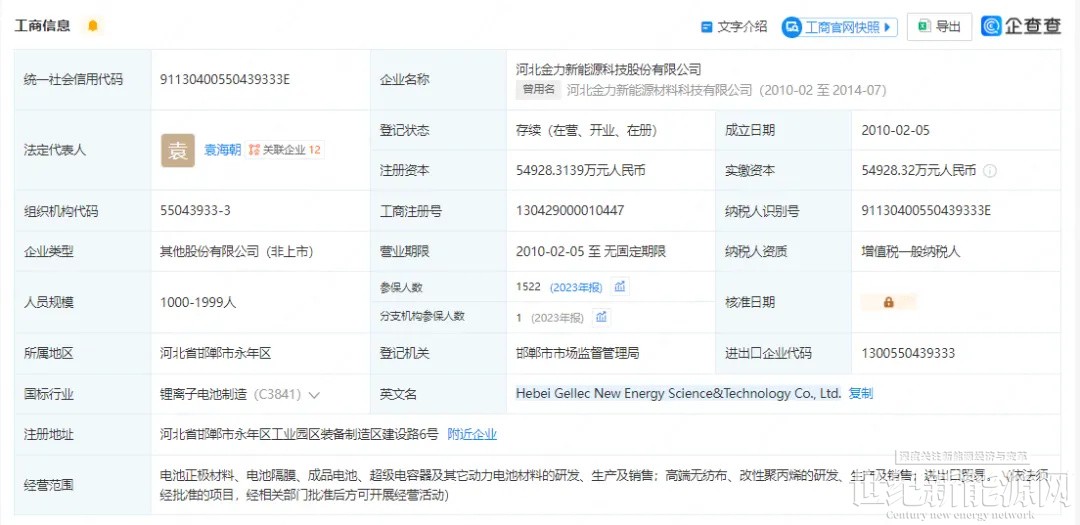1080x525 pixels.
Task: View 关联企业 12 related companies
Action: coord(285,150)
